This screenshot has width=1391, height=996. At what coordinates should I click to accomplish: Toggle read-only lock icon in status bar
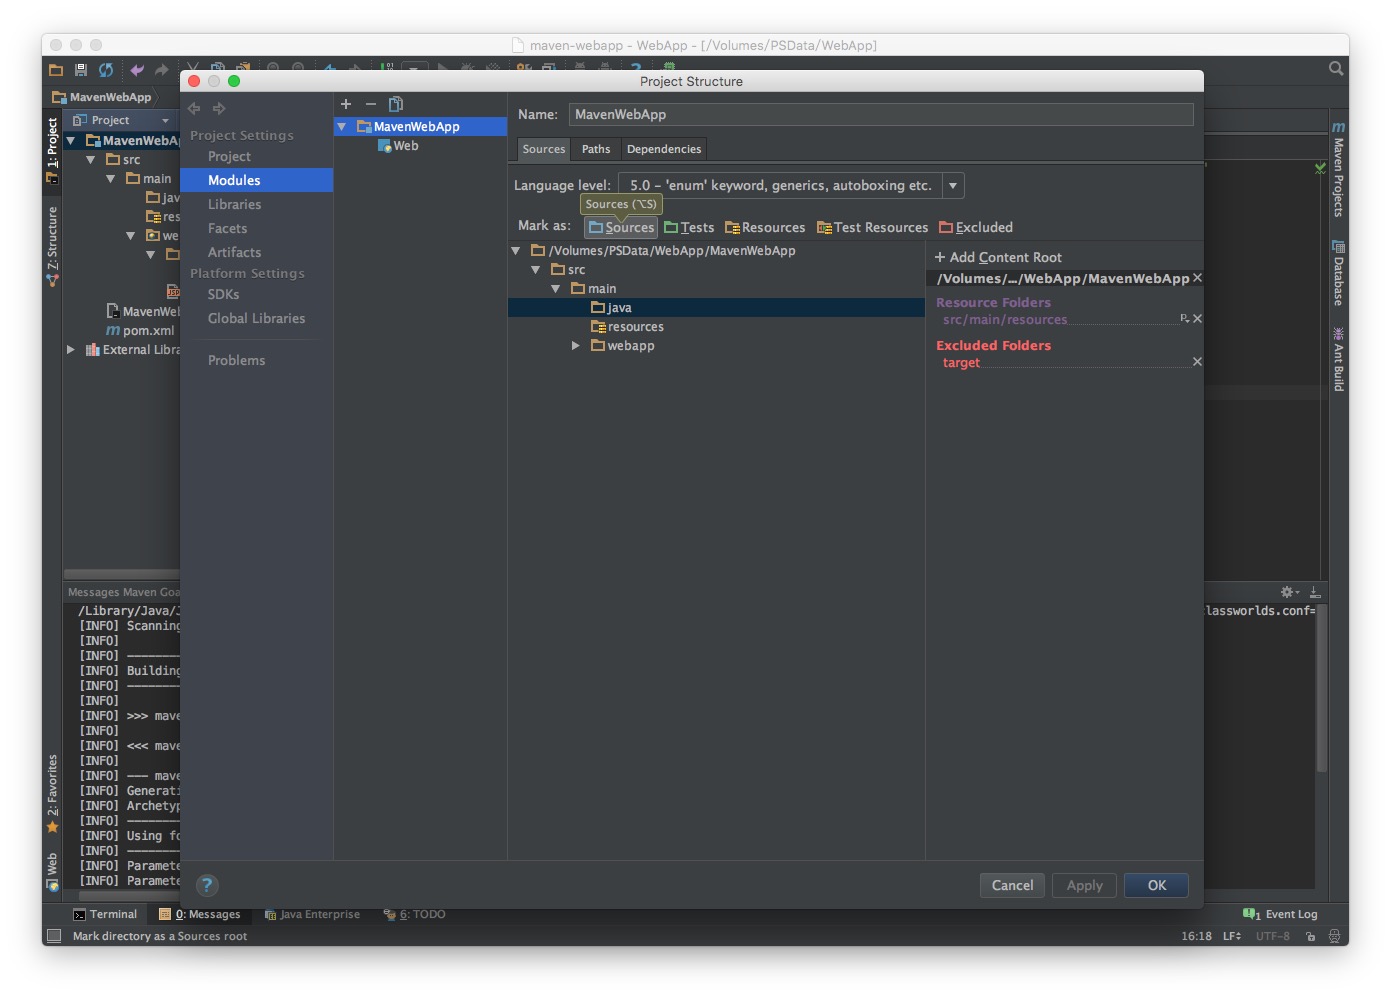click(1310, 936)
